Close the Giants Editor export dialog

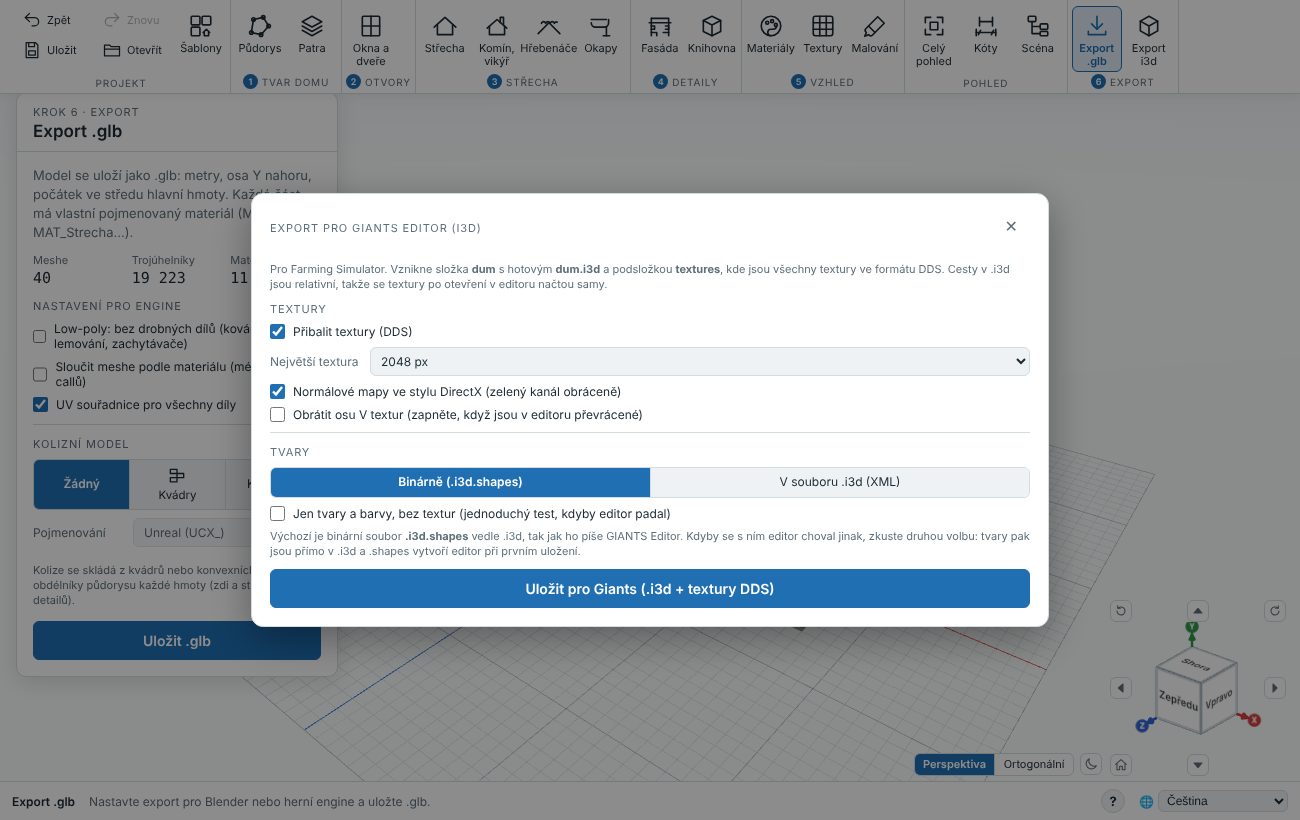(1011, 226)
